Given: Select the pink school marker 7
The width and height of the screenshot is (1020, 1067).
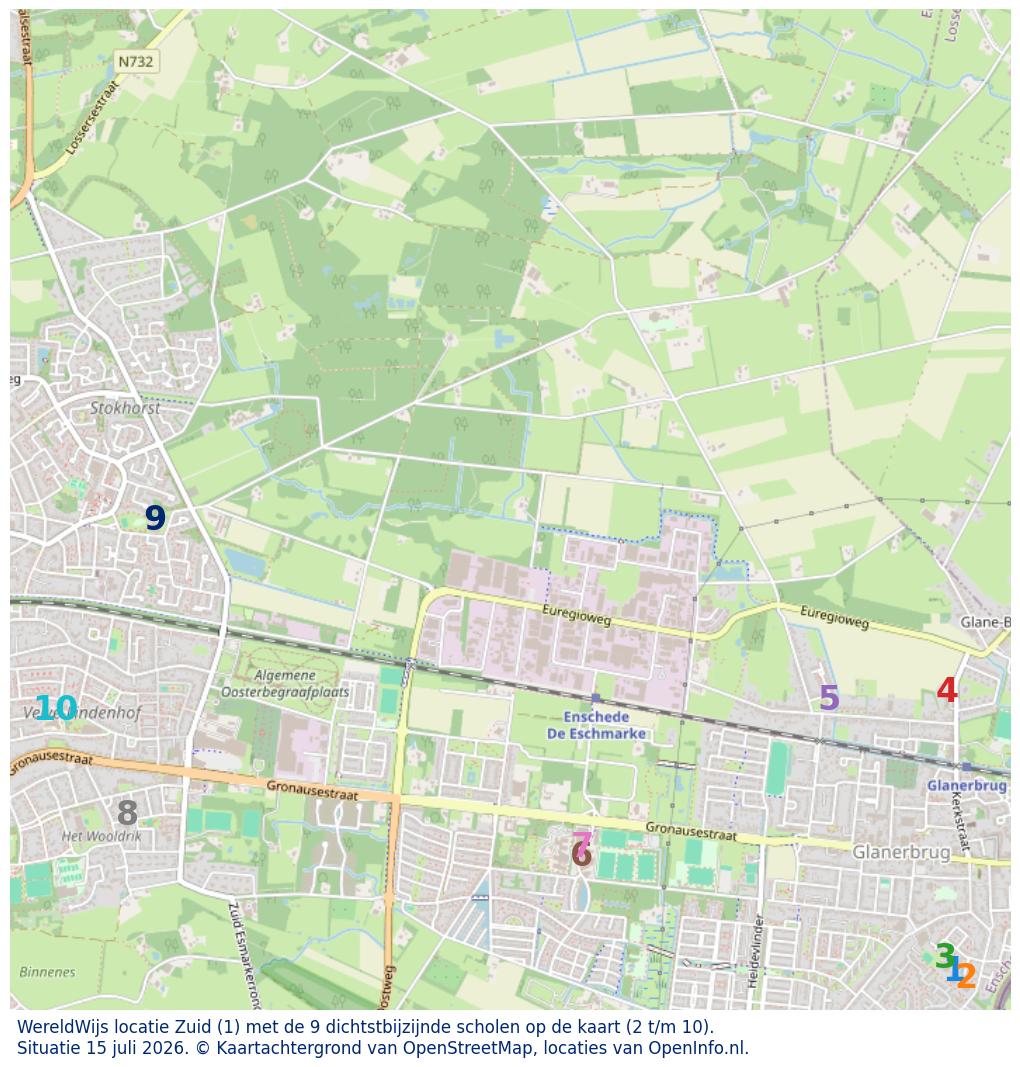Looking at the screenshot, I should (x=582, y=842).
